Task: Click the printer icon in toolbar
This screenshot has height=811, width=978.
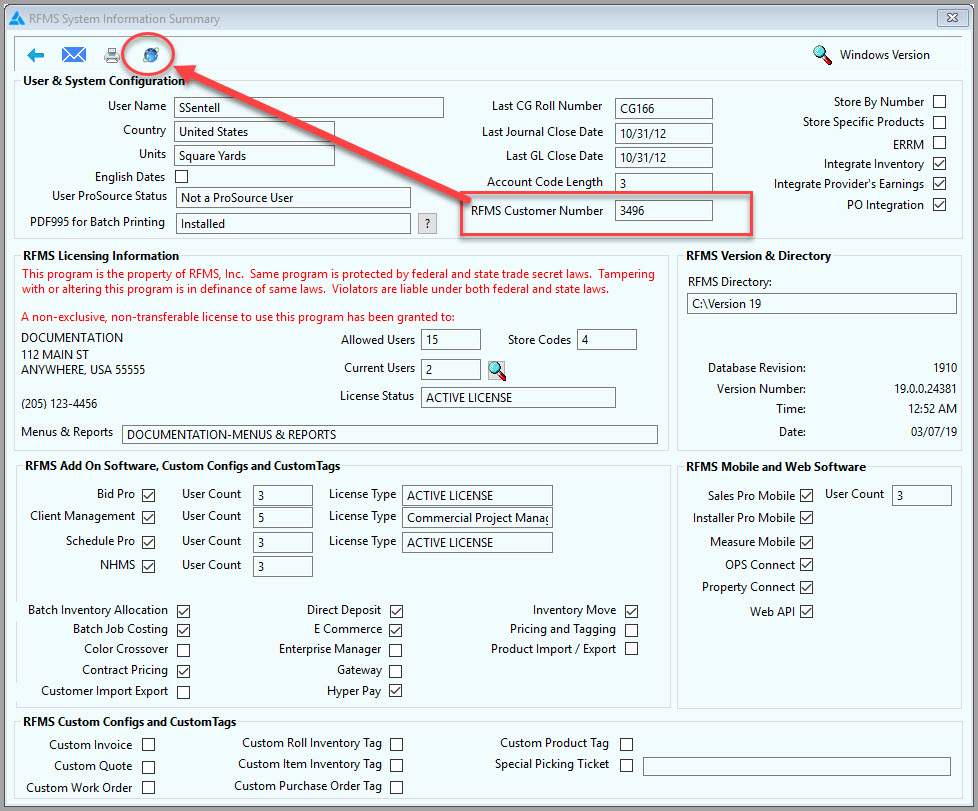Action: point(112,56)
